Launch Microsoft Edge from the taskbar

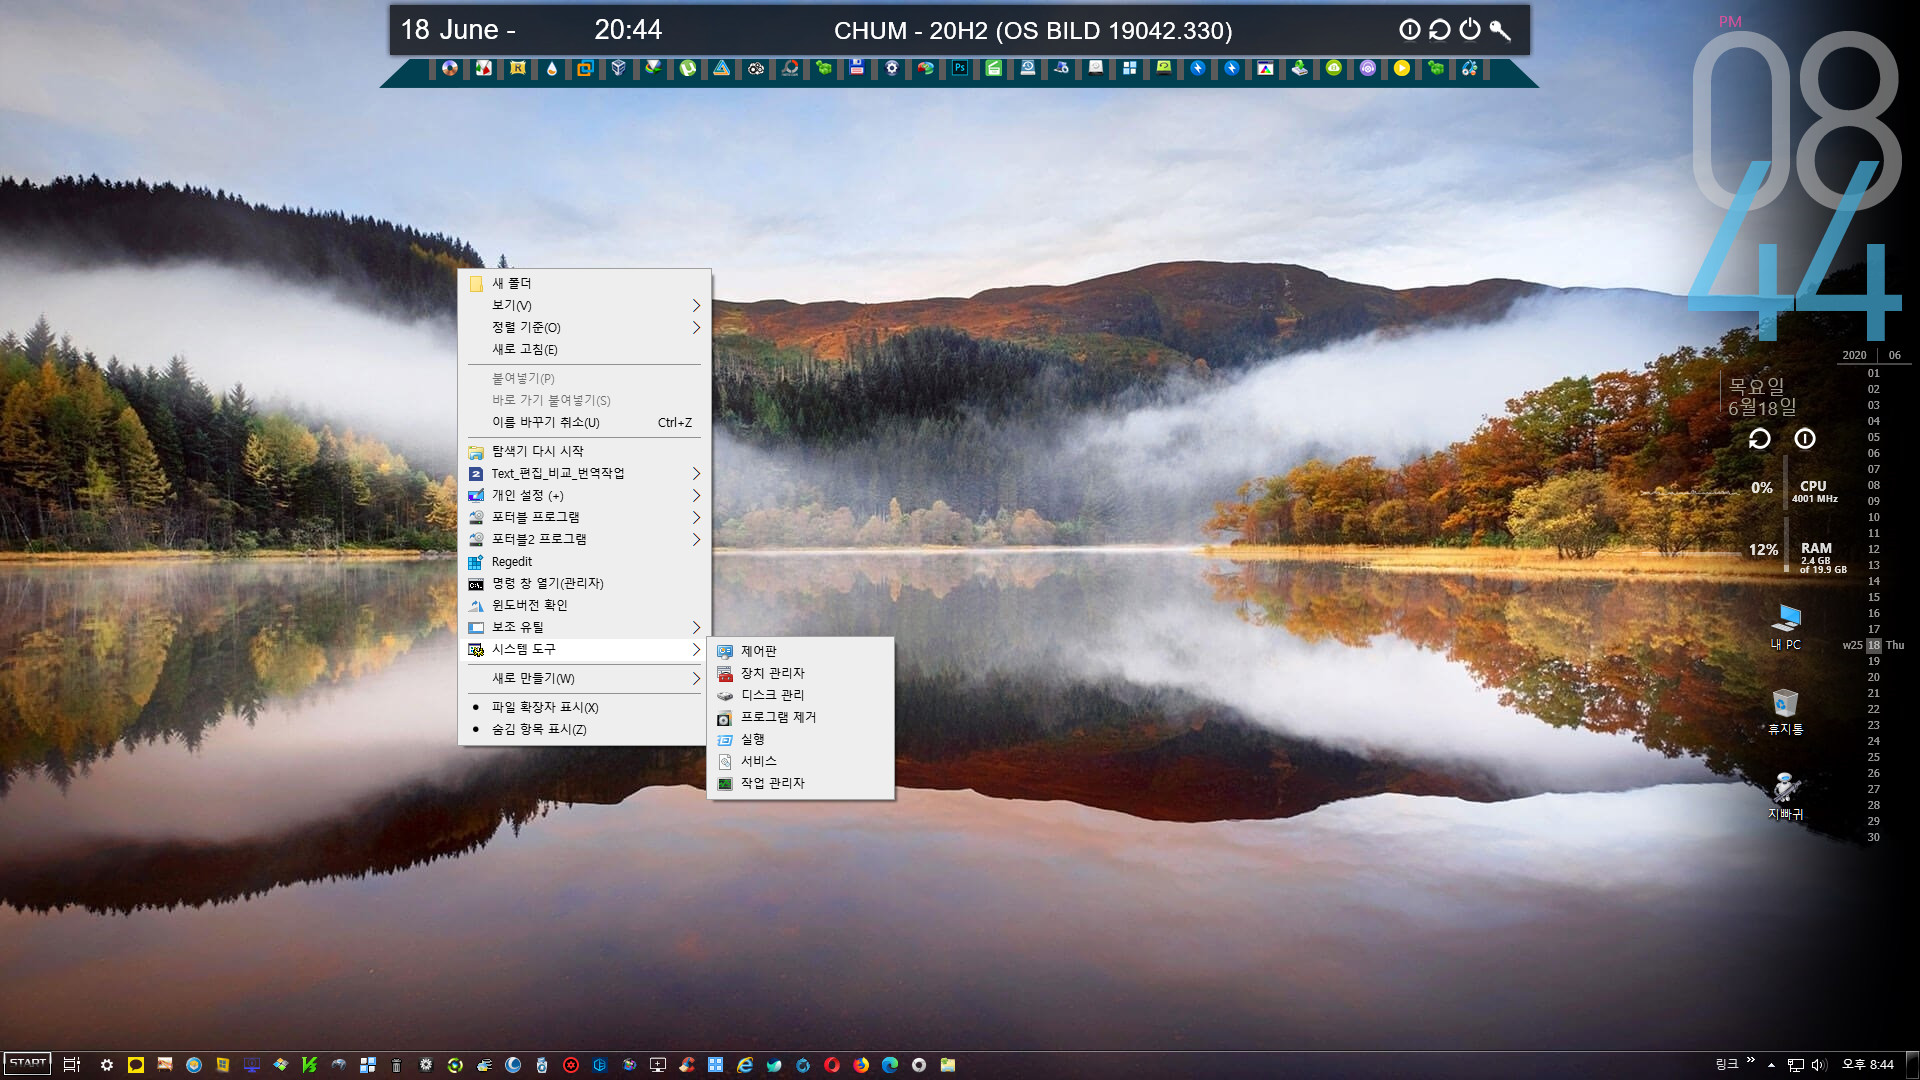pos(890,1065)
